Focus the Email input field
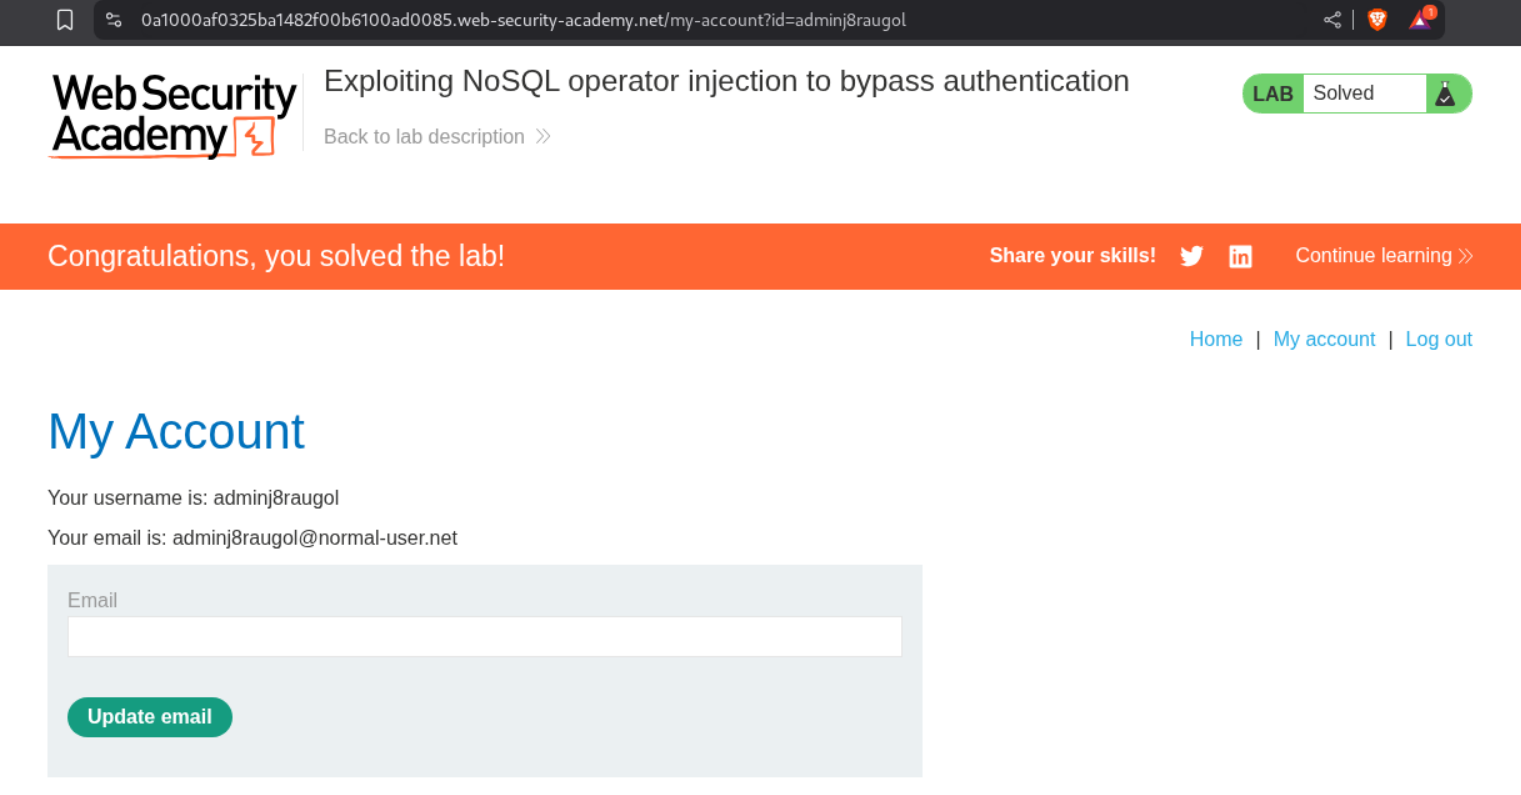 (485, 637)
